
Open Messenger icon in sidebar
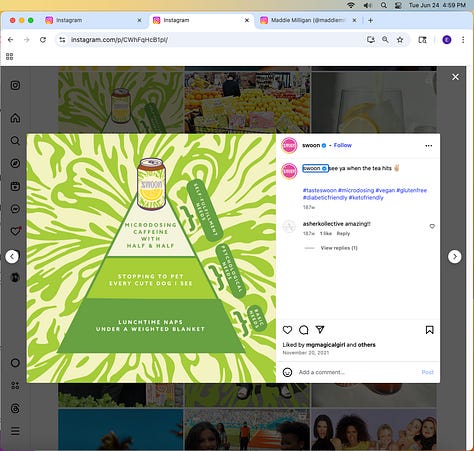pyautogui.click(x=15, y=209)
